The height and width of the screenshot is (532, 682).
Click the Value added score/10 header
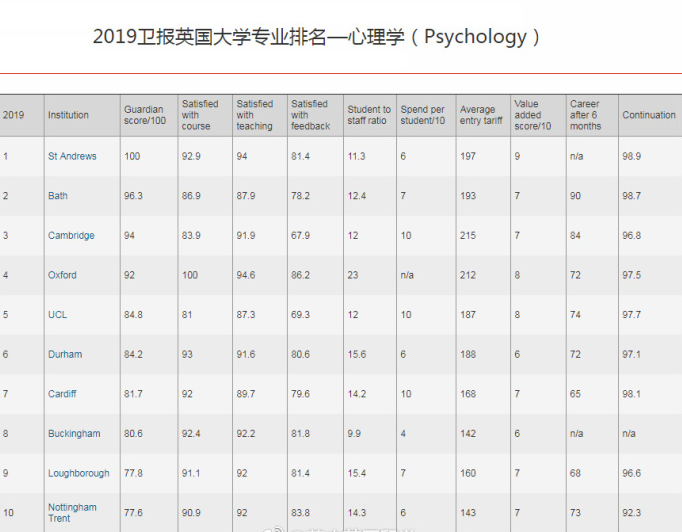pos(532,115)
